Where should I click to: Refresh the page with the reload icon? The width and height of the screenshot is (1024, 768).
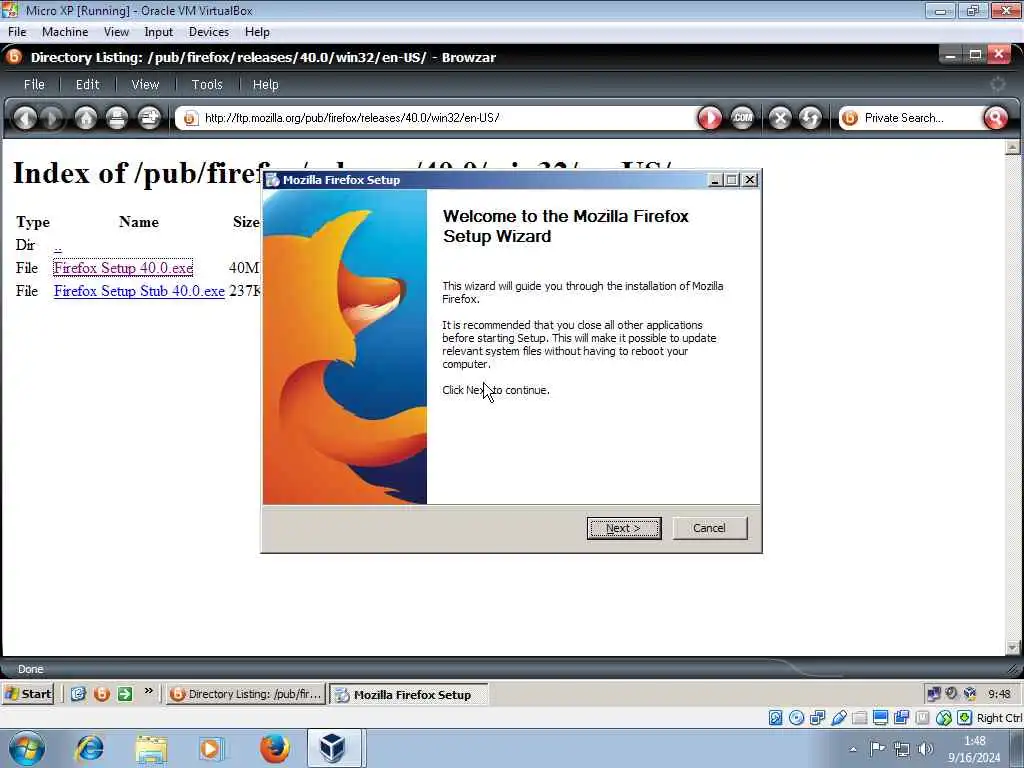[x=810, y=118]
